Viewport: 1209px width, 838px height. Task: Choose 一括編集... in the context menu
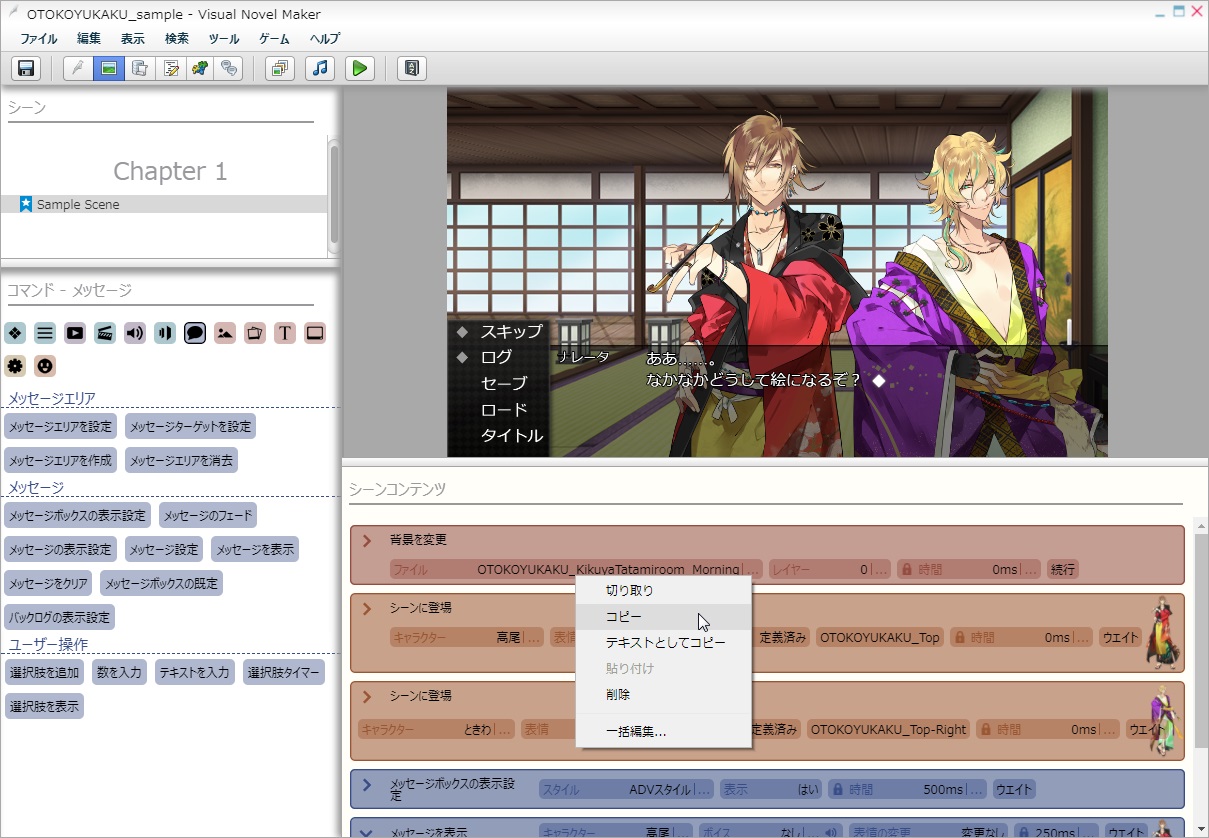coord(663,731)
